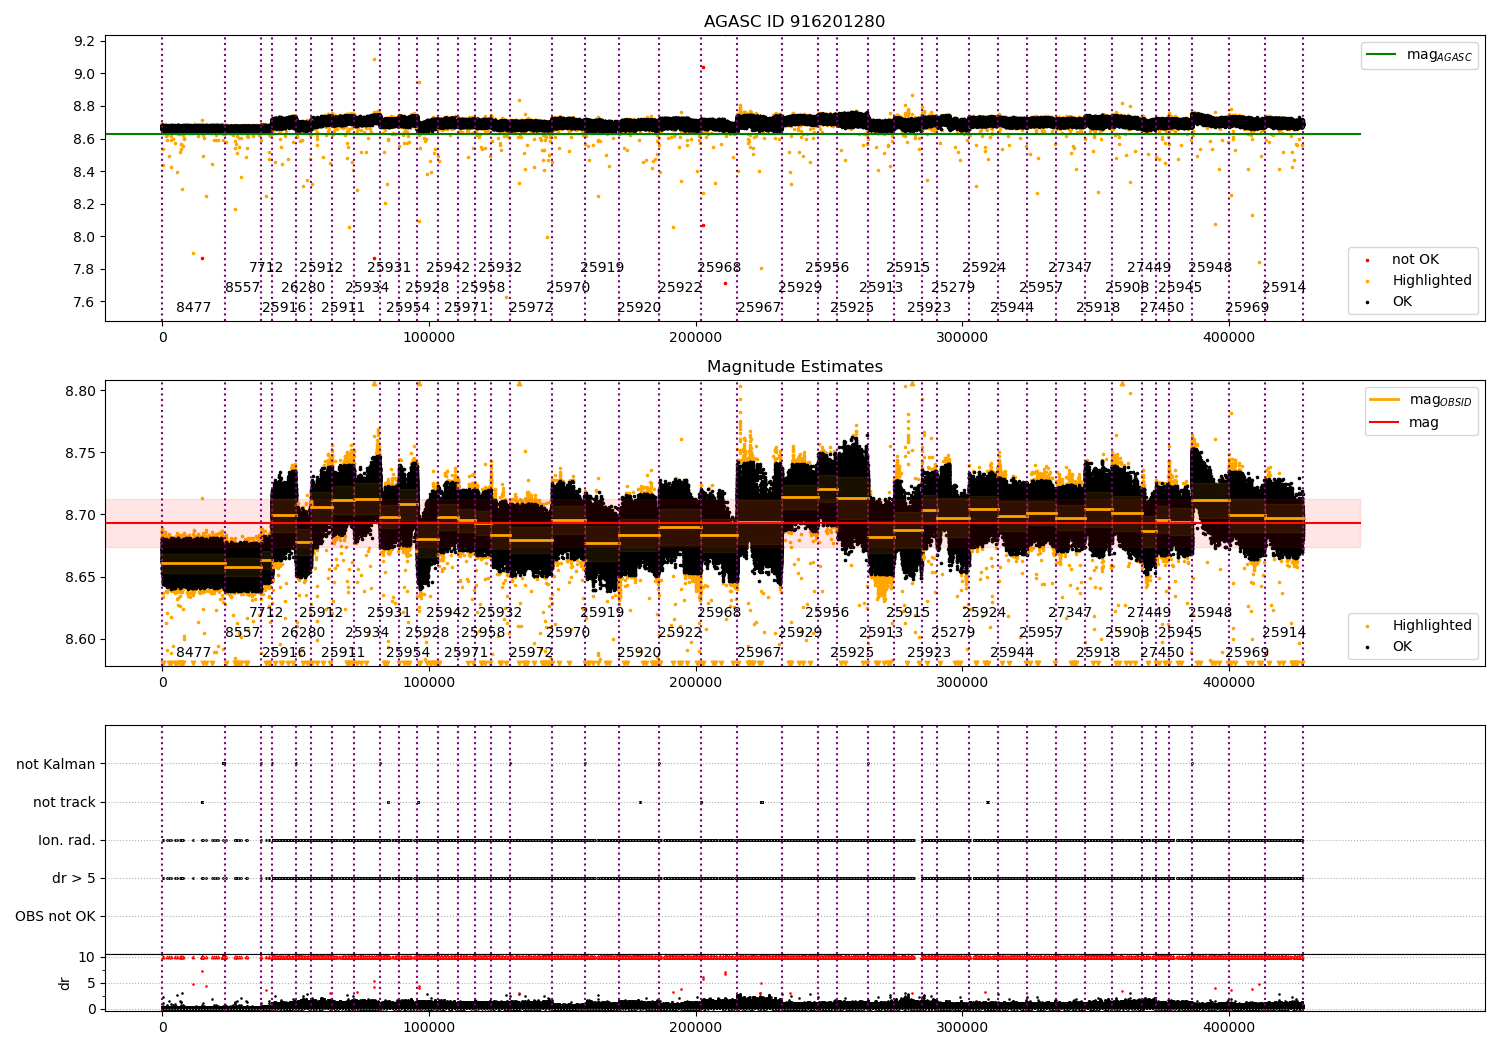Click the 8.60 y-axis tick in middle plot

pyautogui.click(x=80, y=640)
